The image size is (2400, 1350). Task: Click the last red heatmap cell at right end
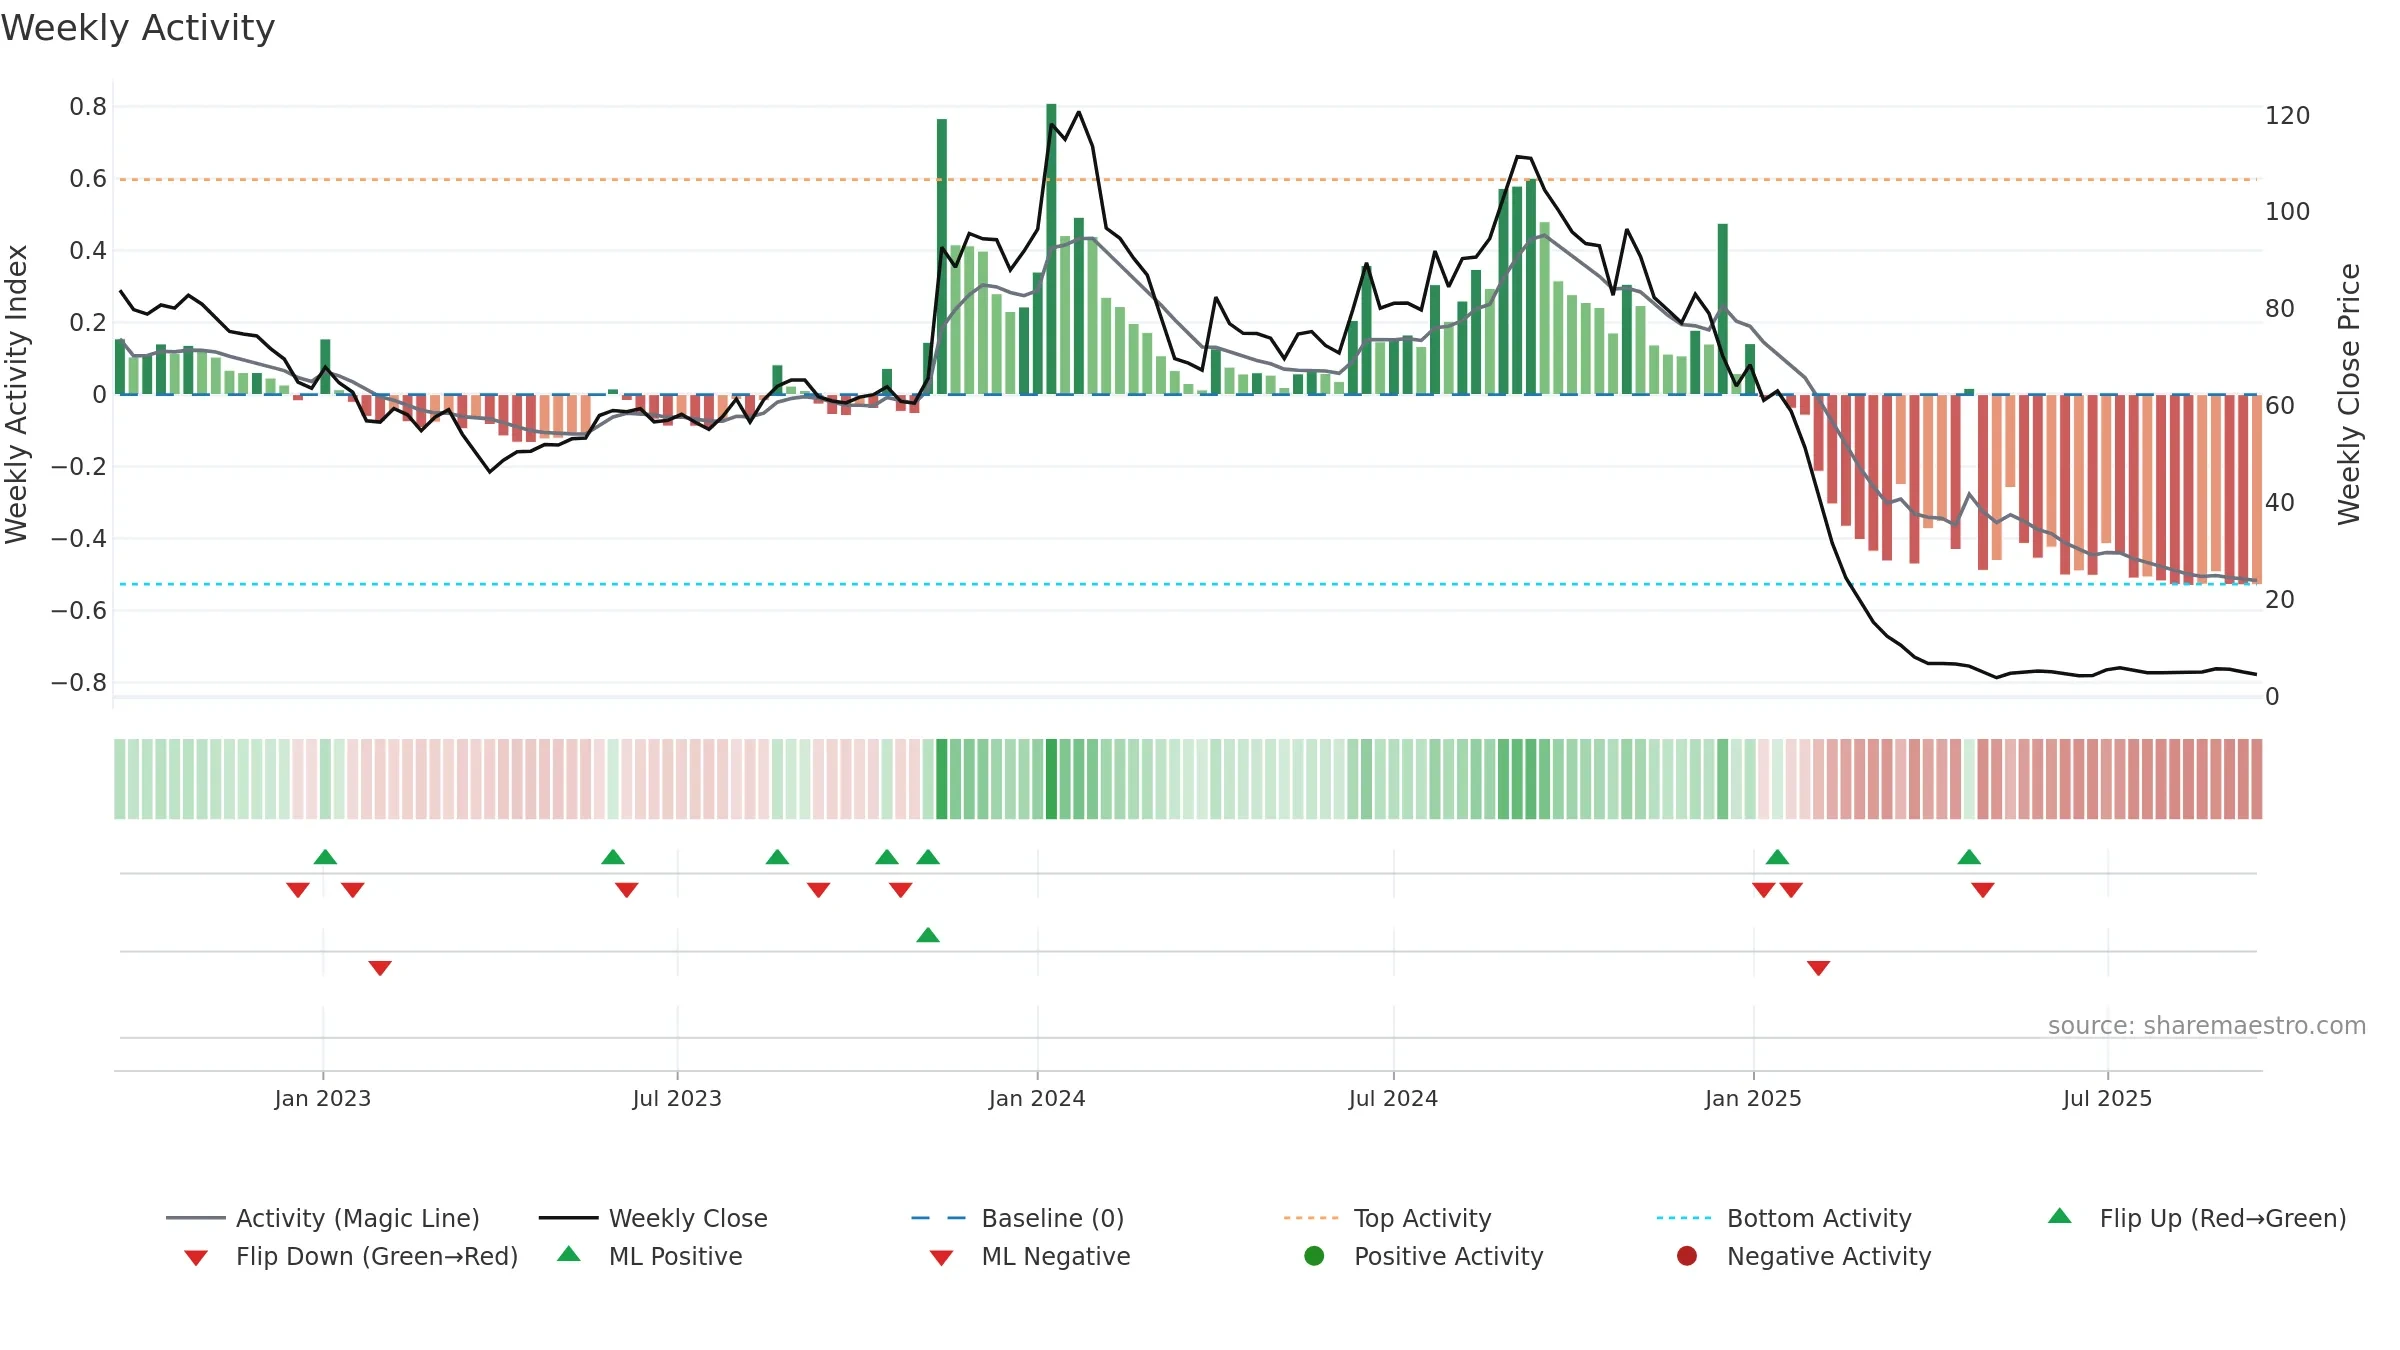(2257, 779)
